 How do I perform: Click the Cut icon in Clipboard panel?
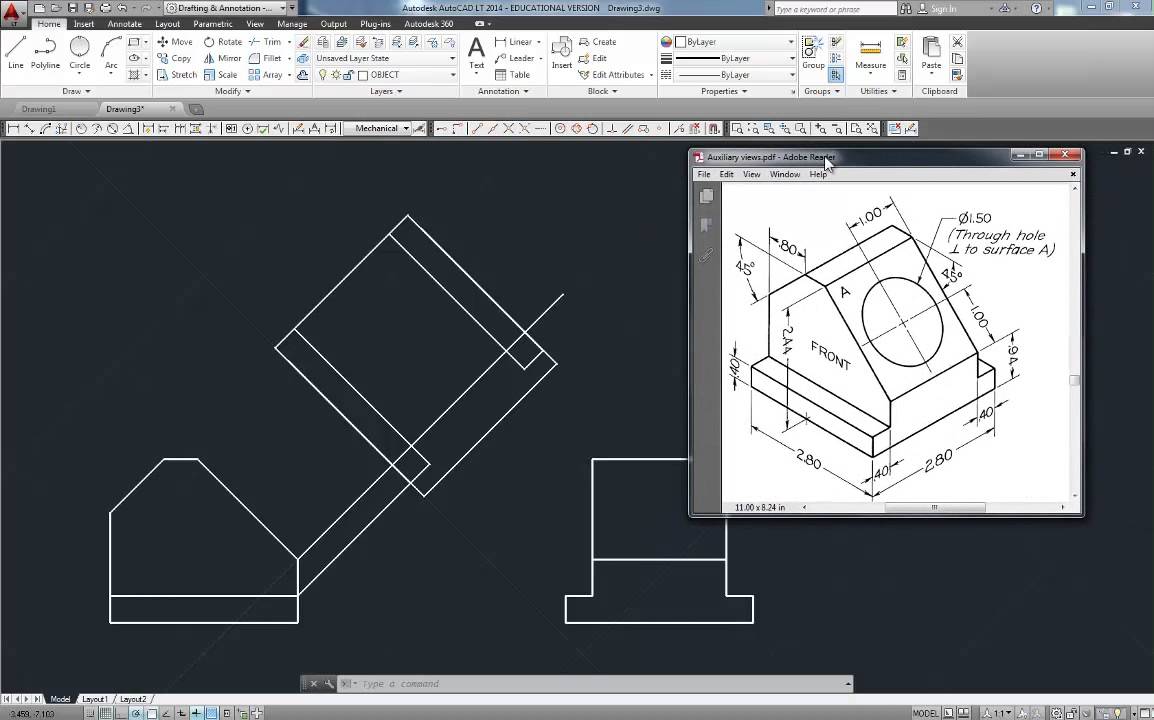click(x=957, y=42)
